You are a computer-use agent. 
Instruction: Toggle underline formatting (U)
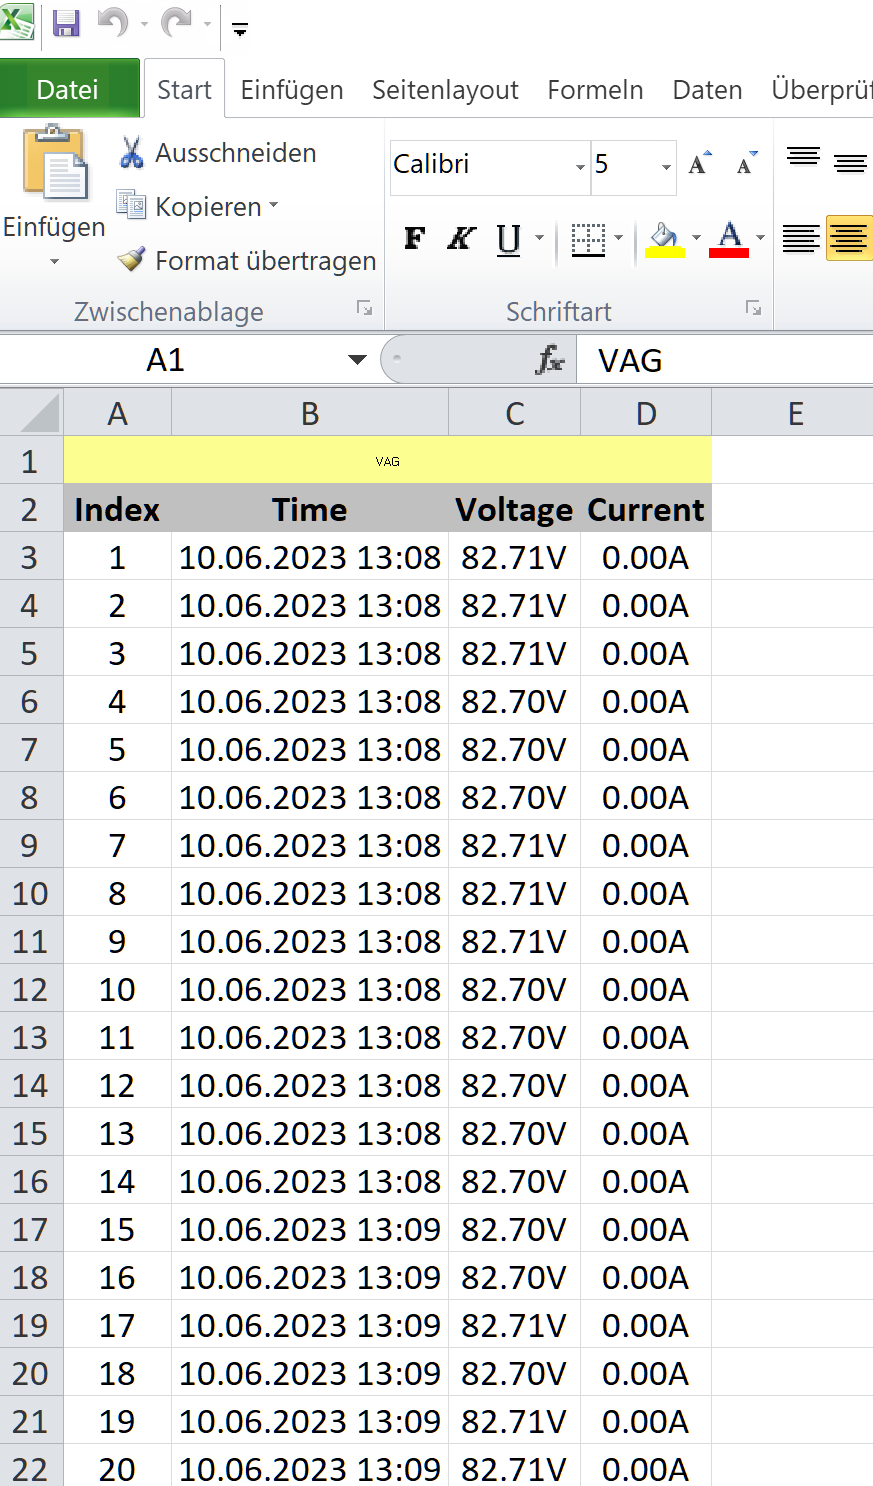(x=508, y=238)
